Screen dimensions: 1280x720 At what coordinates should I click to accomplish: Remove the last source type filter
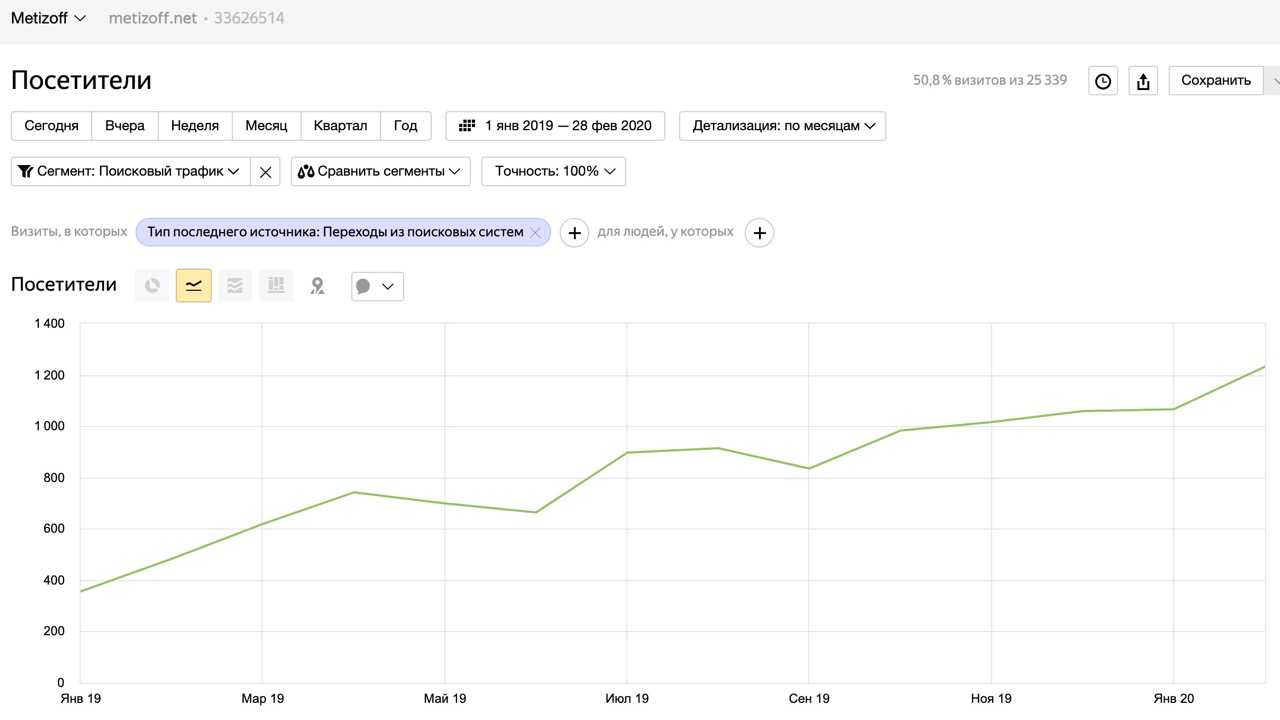pos(535,232)
